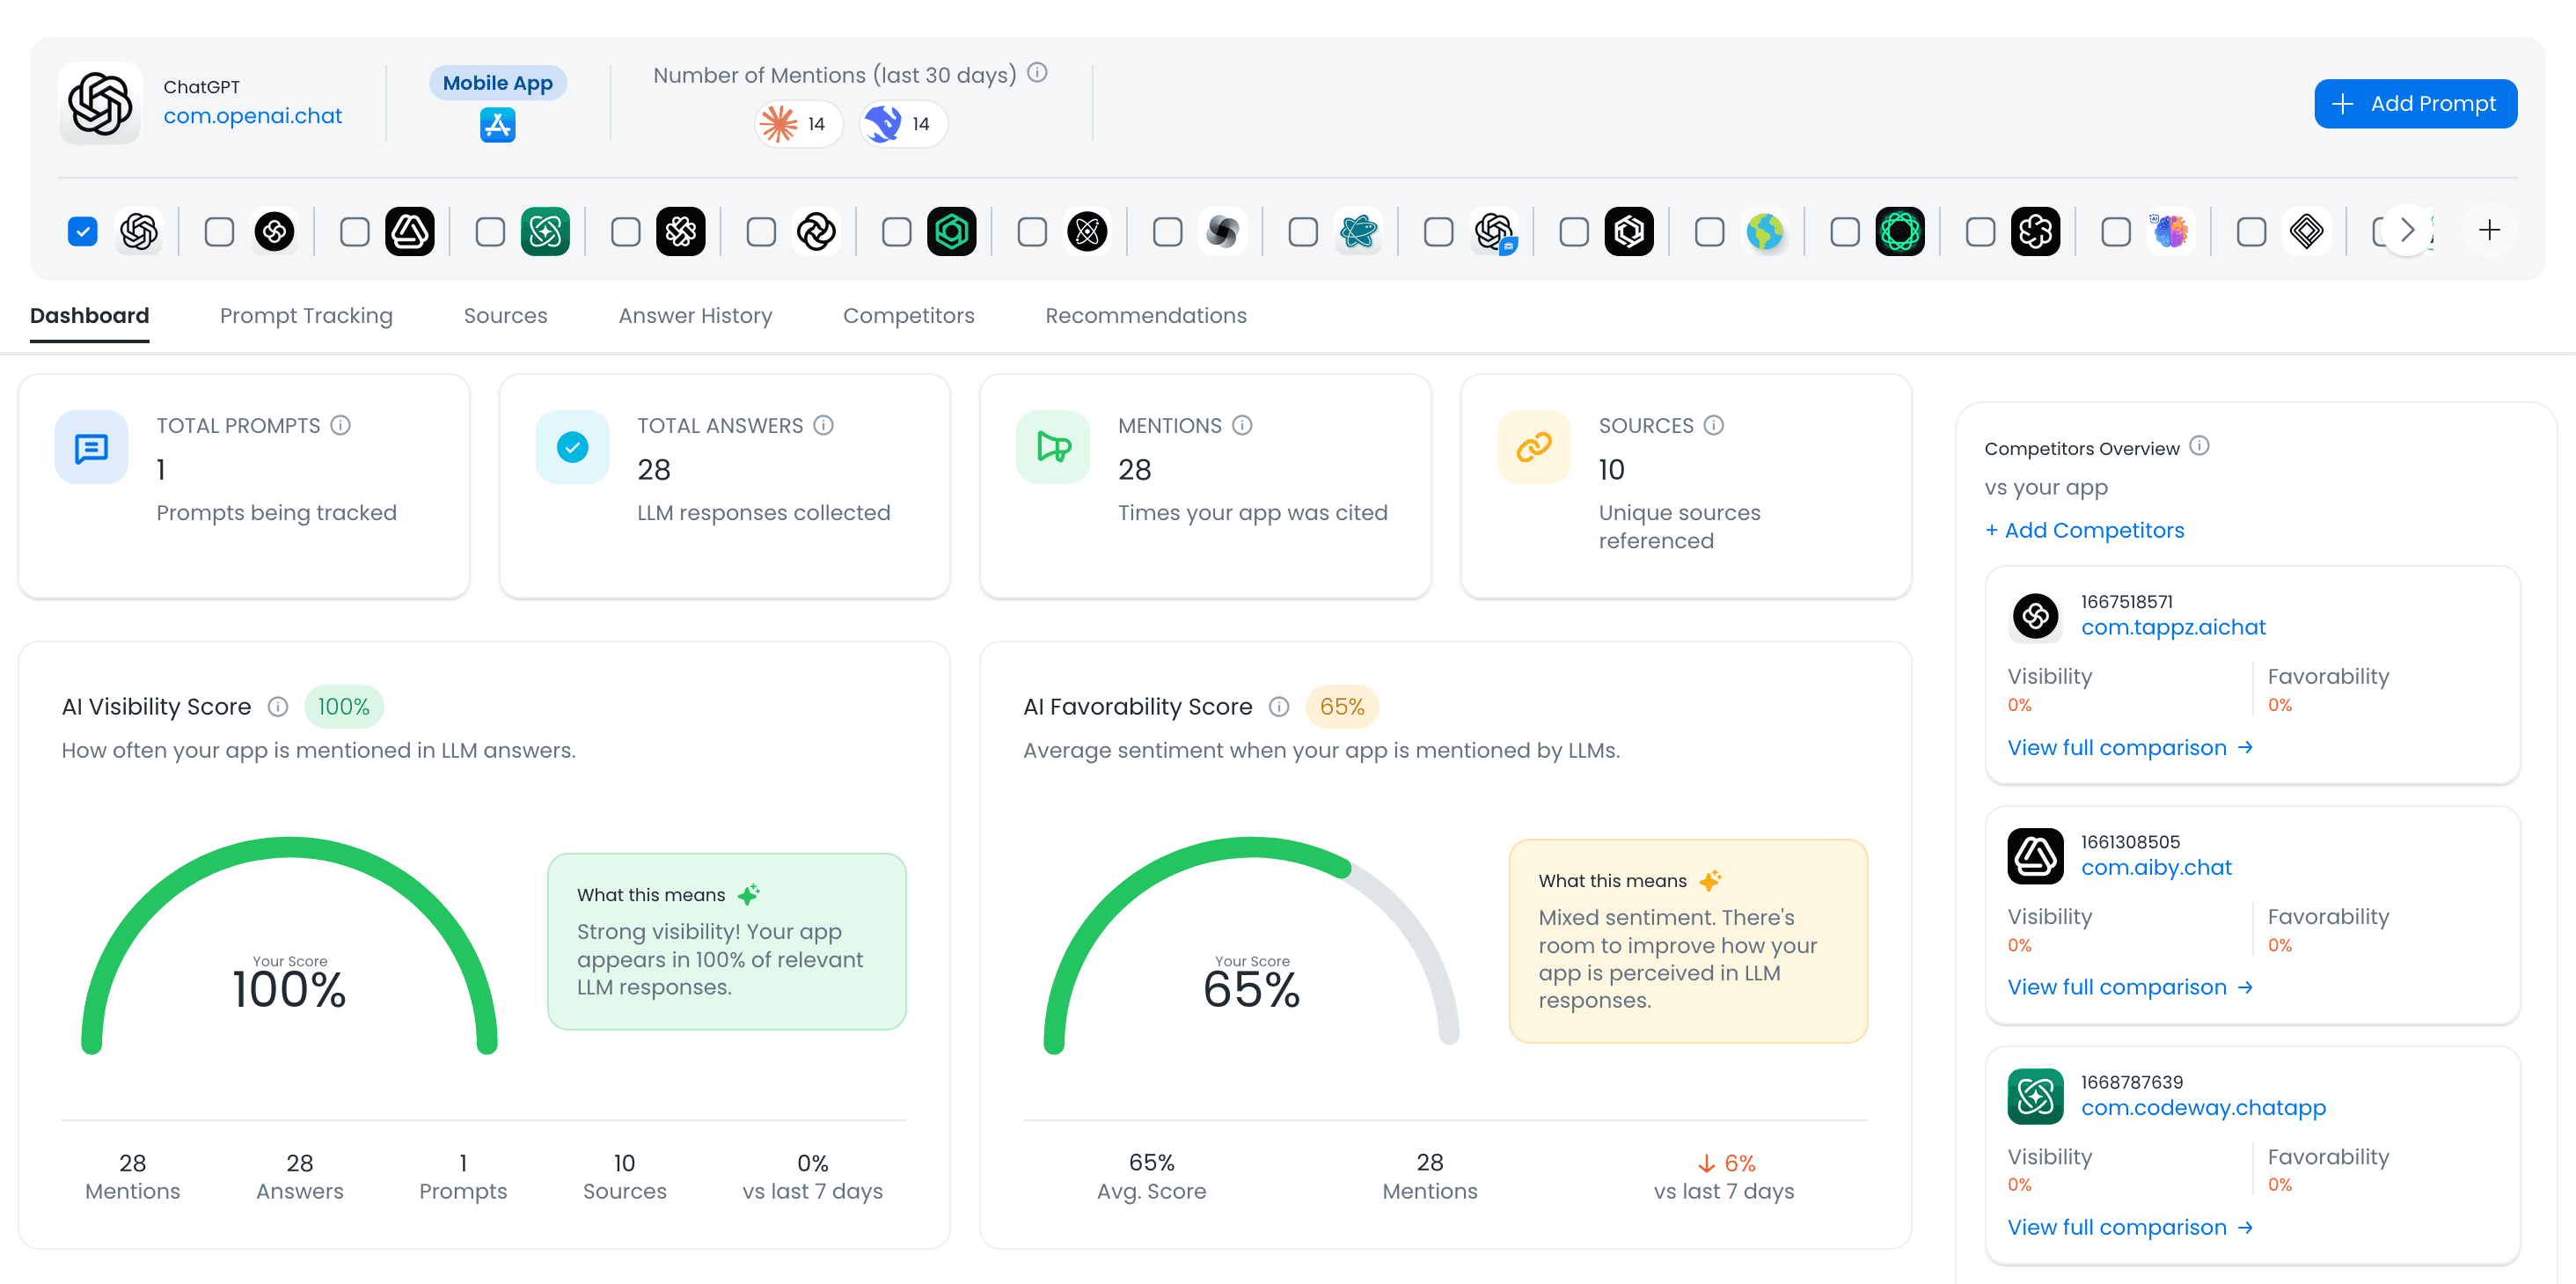Click the green hexagon on black app icon

952,232
